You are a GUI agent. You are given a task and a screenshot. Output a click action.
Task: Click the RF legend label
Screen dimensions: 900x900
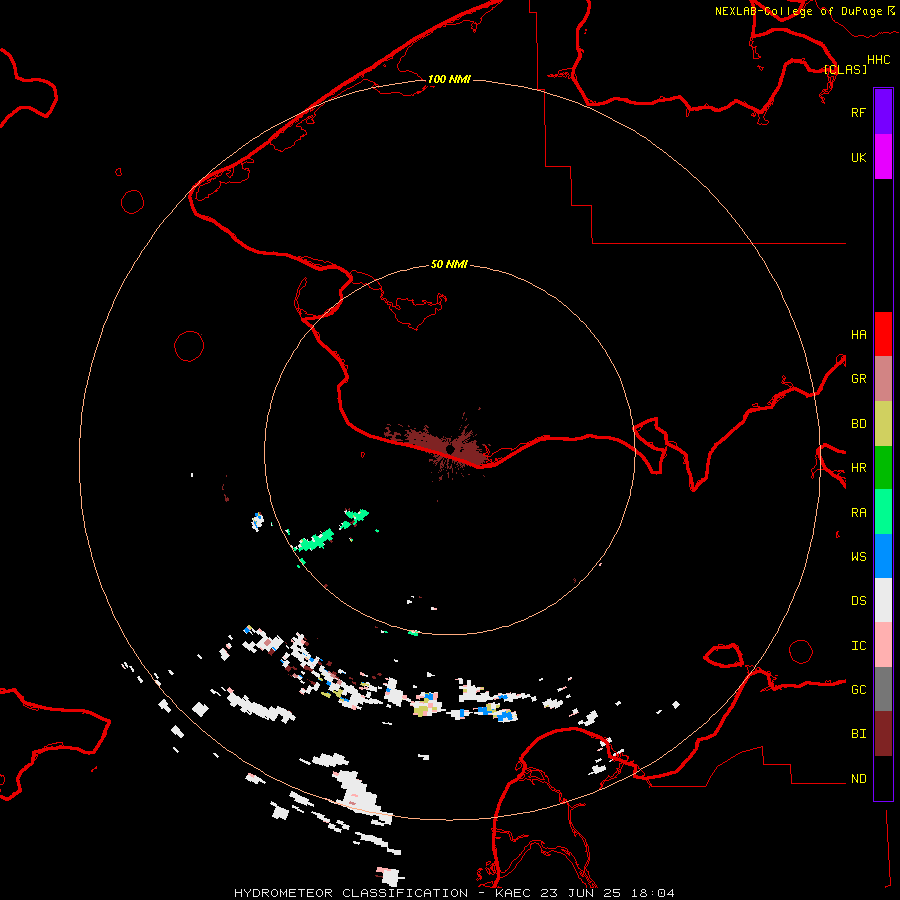(x=858, y=112)
